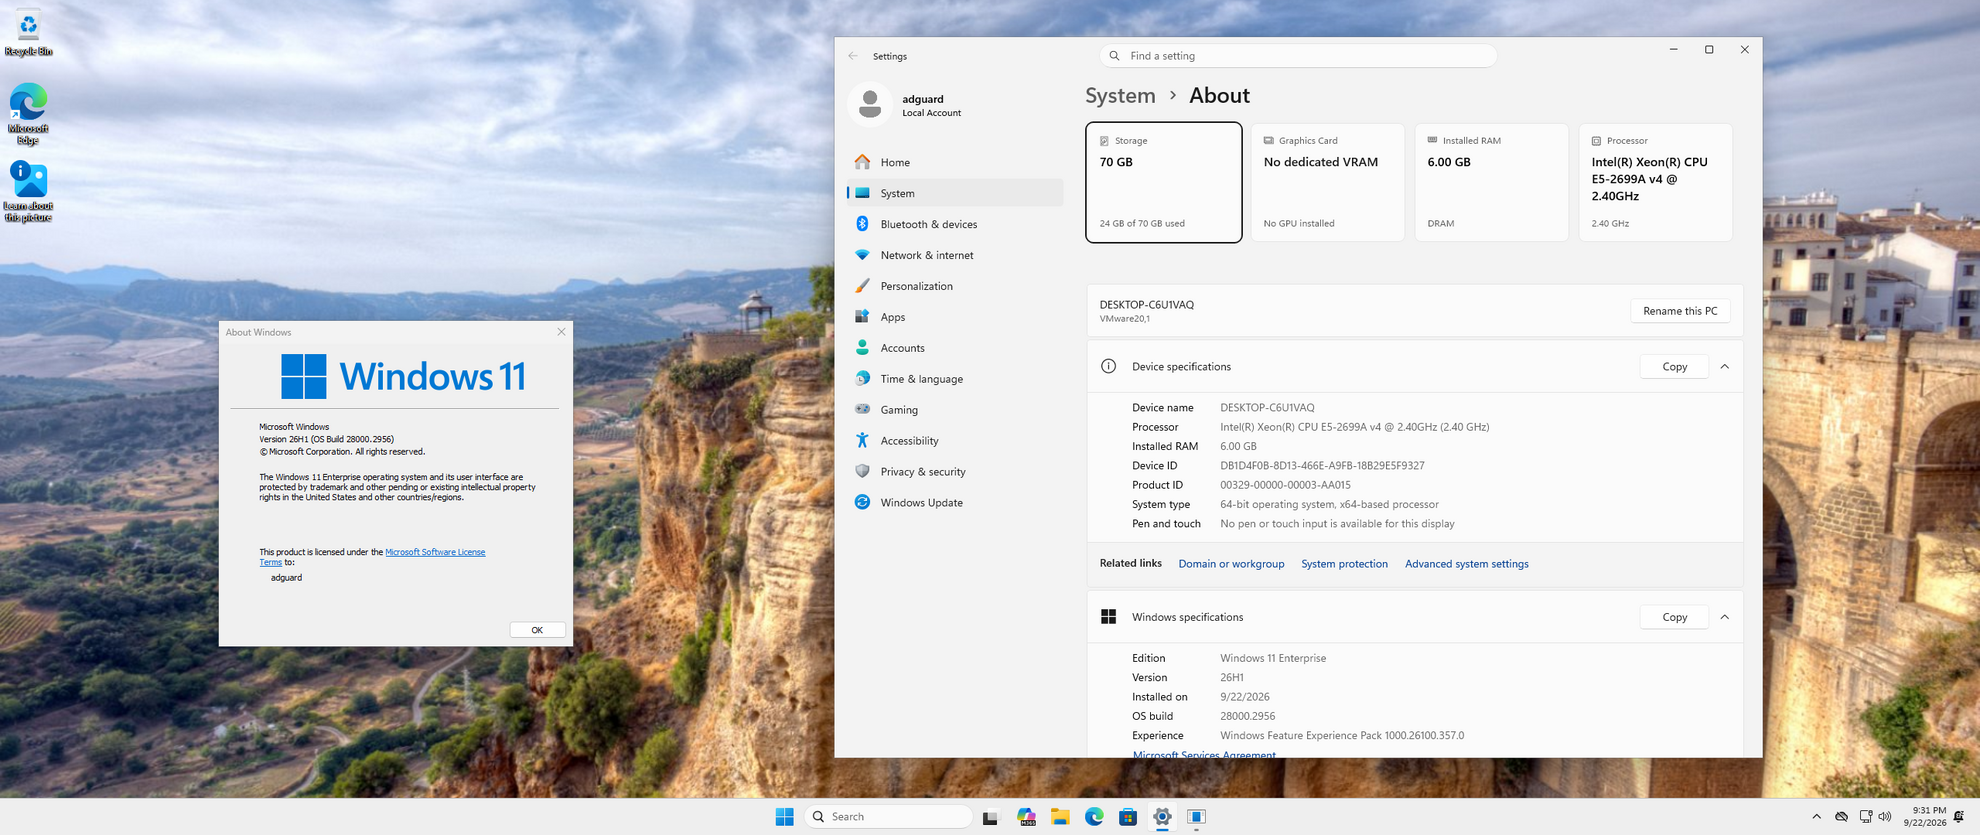Screen dimensions: 1980x835
Task: Click the Rename this PC button
Action: [x=1680, y=311]
